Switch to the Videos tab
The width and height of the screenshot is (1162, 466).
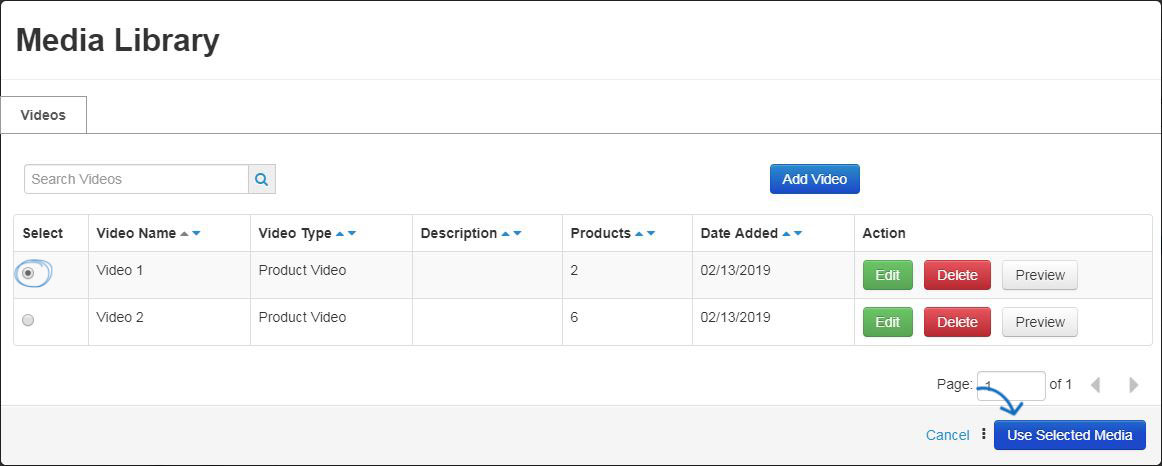43,115
